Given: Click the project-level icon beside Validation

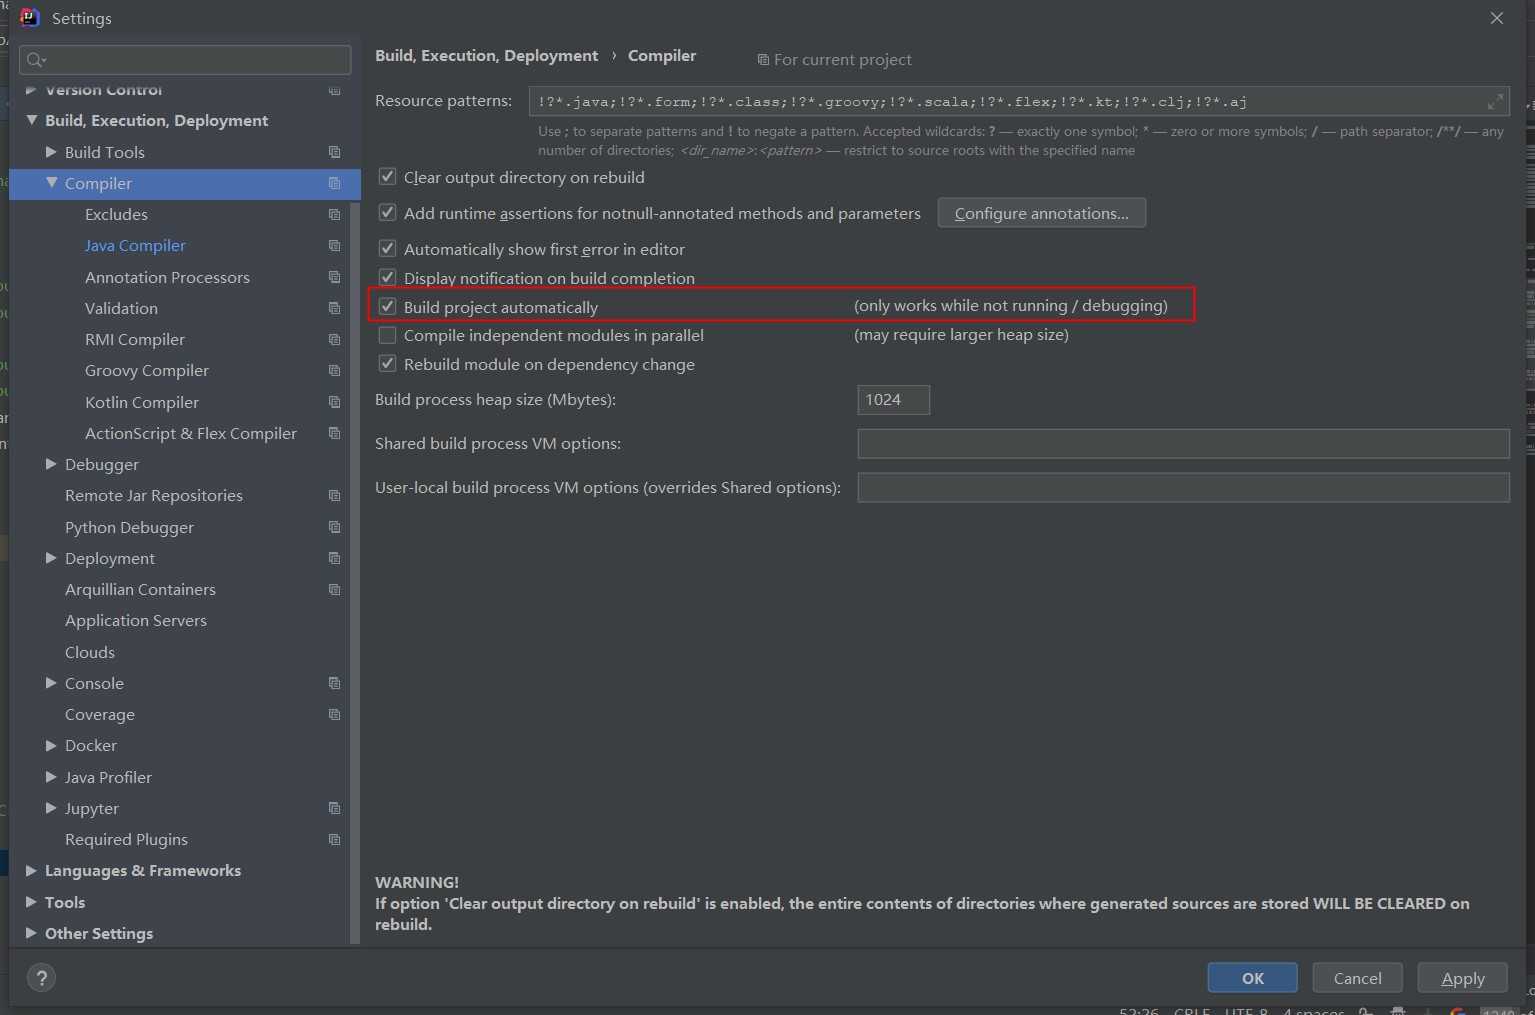Looking at the screenshot, I should (335, 308).
